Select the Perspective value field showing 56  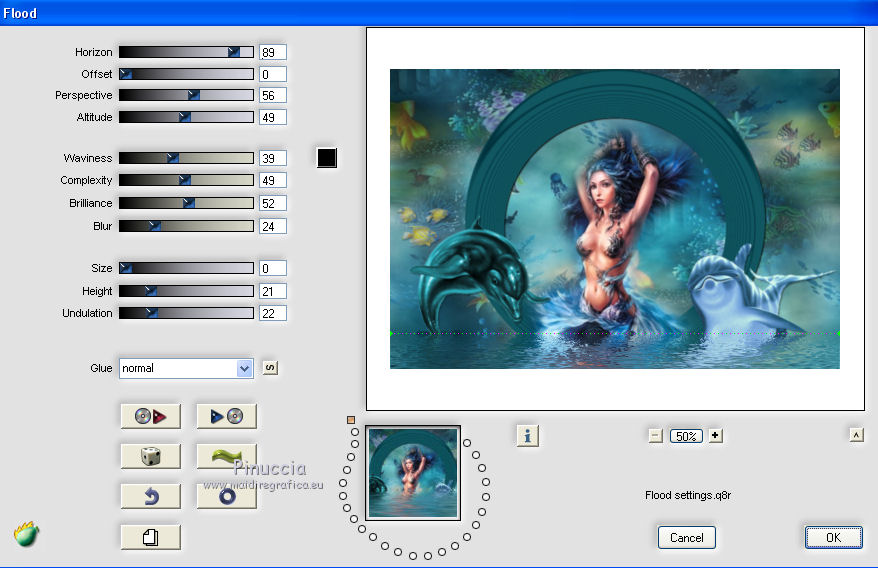pyautogui.click(x=273, y=95)
